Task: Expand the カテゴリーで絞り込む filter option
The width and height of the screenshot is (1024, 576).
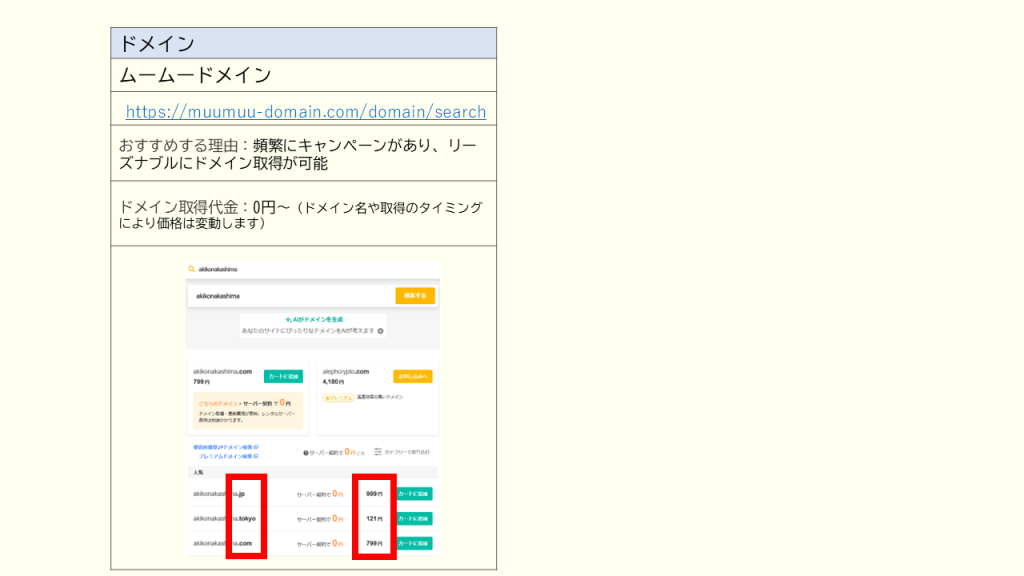Action: pos(405,452)
